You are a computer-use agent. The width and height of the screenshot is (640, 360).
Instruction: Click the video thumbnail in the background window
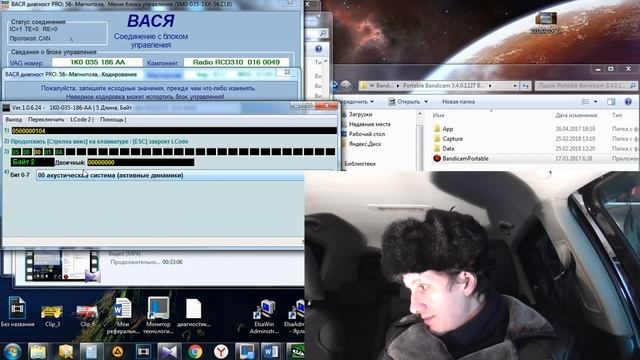(61, 266)
